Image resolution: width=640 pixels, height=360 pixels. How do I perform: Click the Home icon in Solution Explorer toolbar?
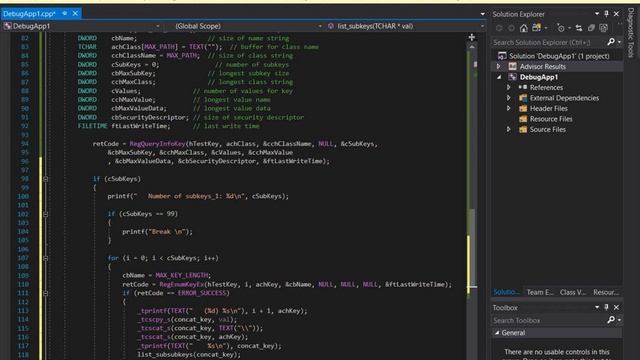pos(524,28)
